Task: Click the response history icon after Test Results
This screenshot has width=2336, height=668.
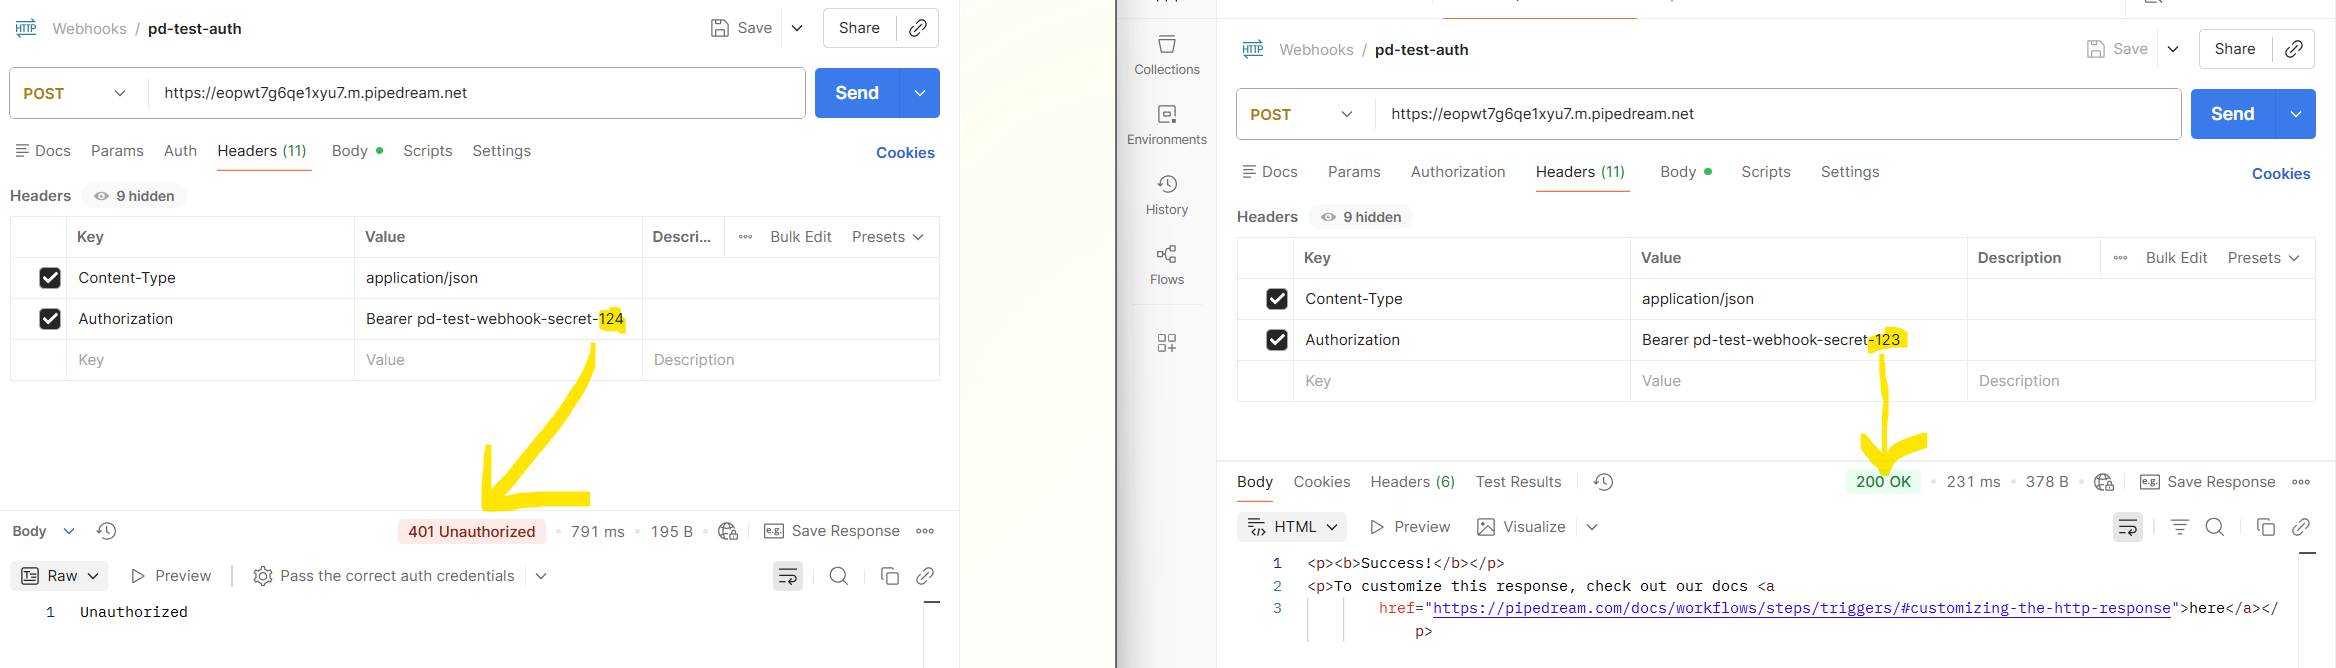Action: coord(1603,482)
